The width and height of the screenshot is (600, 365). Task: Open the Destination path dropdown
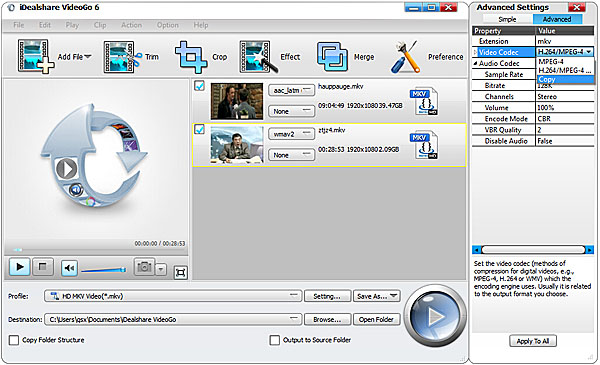coord(173,319)
